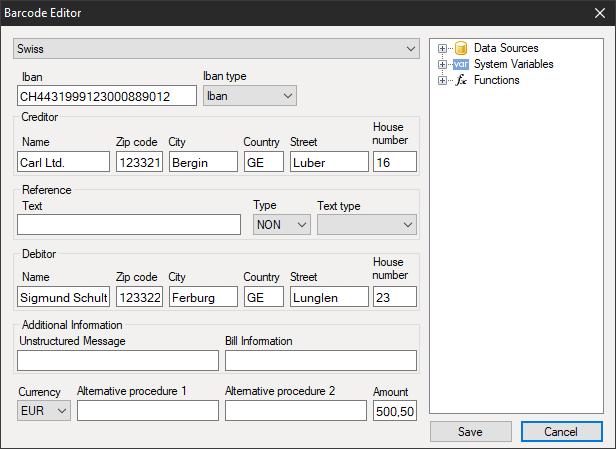
Task: Click the Save button
Action: point(470,432)
